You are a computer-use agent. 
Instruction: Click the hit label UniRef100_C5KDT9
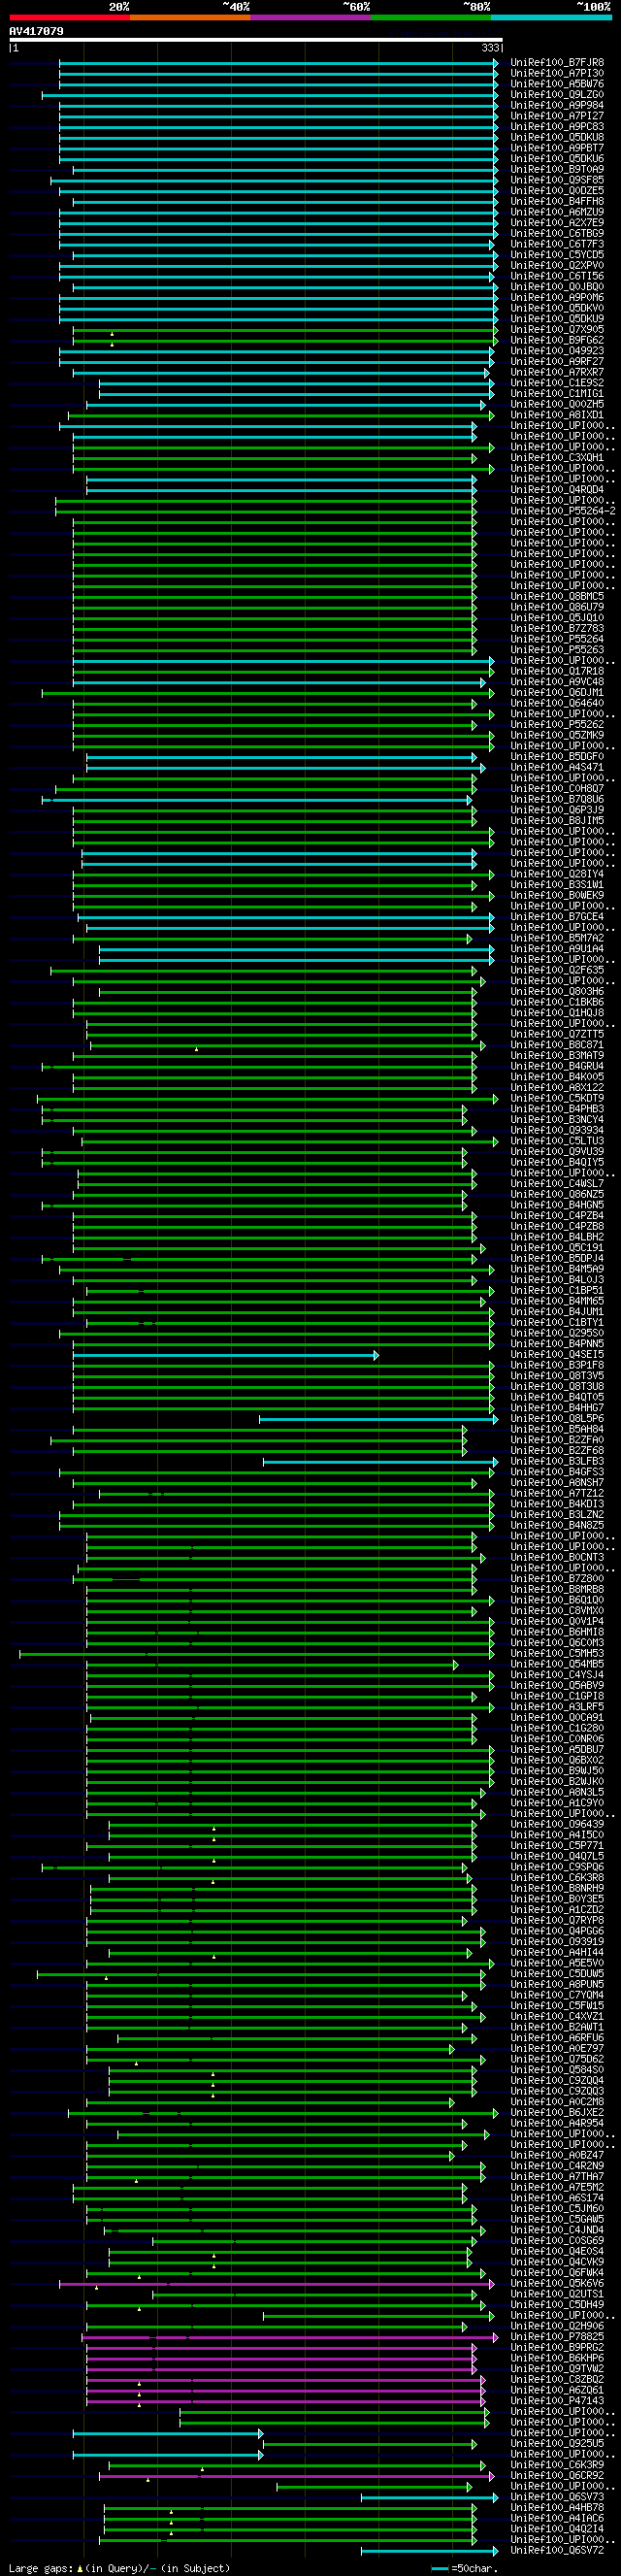[x=557, y=1098]
